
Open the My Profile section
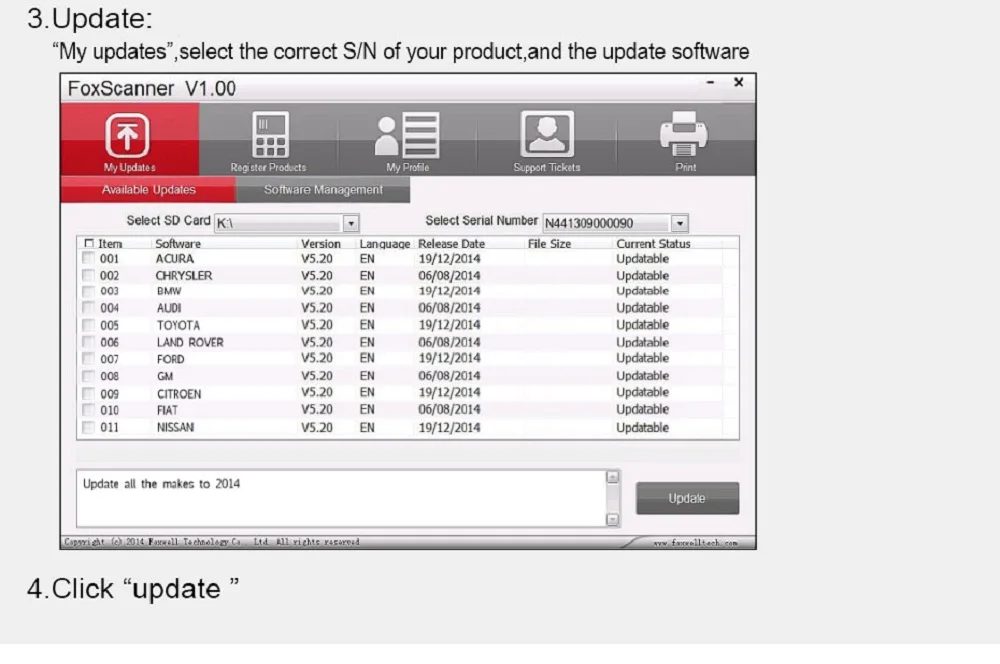coord(408,140)
